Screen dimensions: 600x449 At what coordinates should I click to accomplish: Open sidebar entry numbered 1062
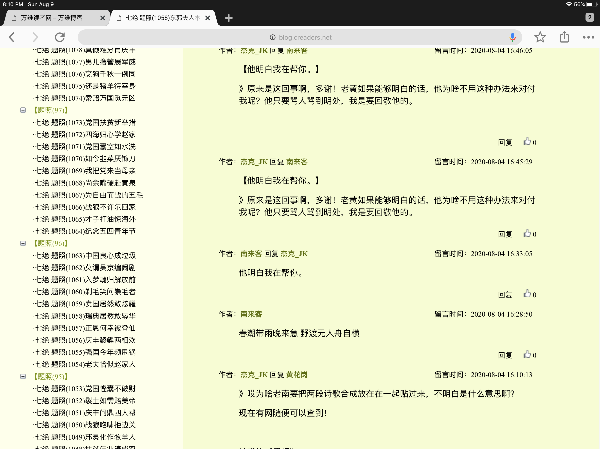pyautogui.click(x=85, y=268)
